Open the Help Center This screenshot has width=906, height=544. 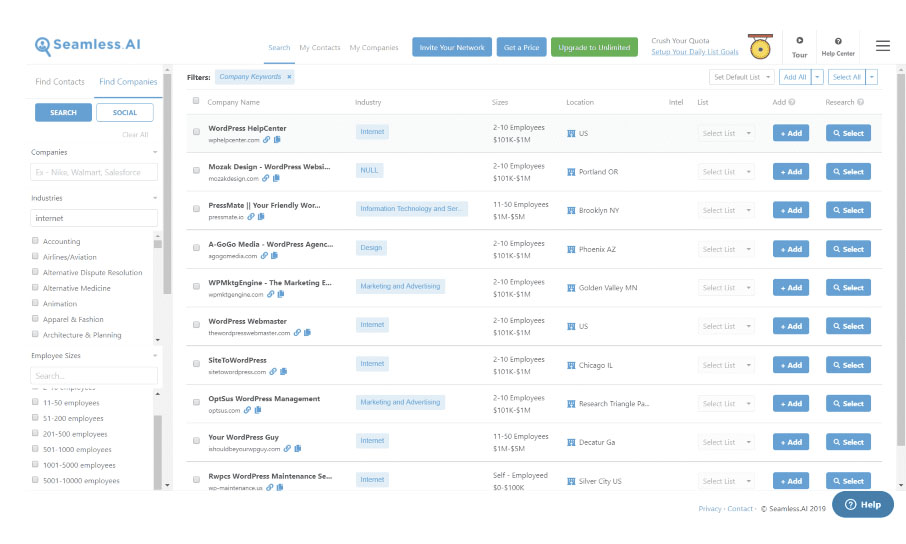point(838,47)
